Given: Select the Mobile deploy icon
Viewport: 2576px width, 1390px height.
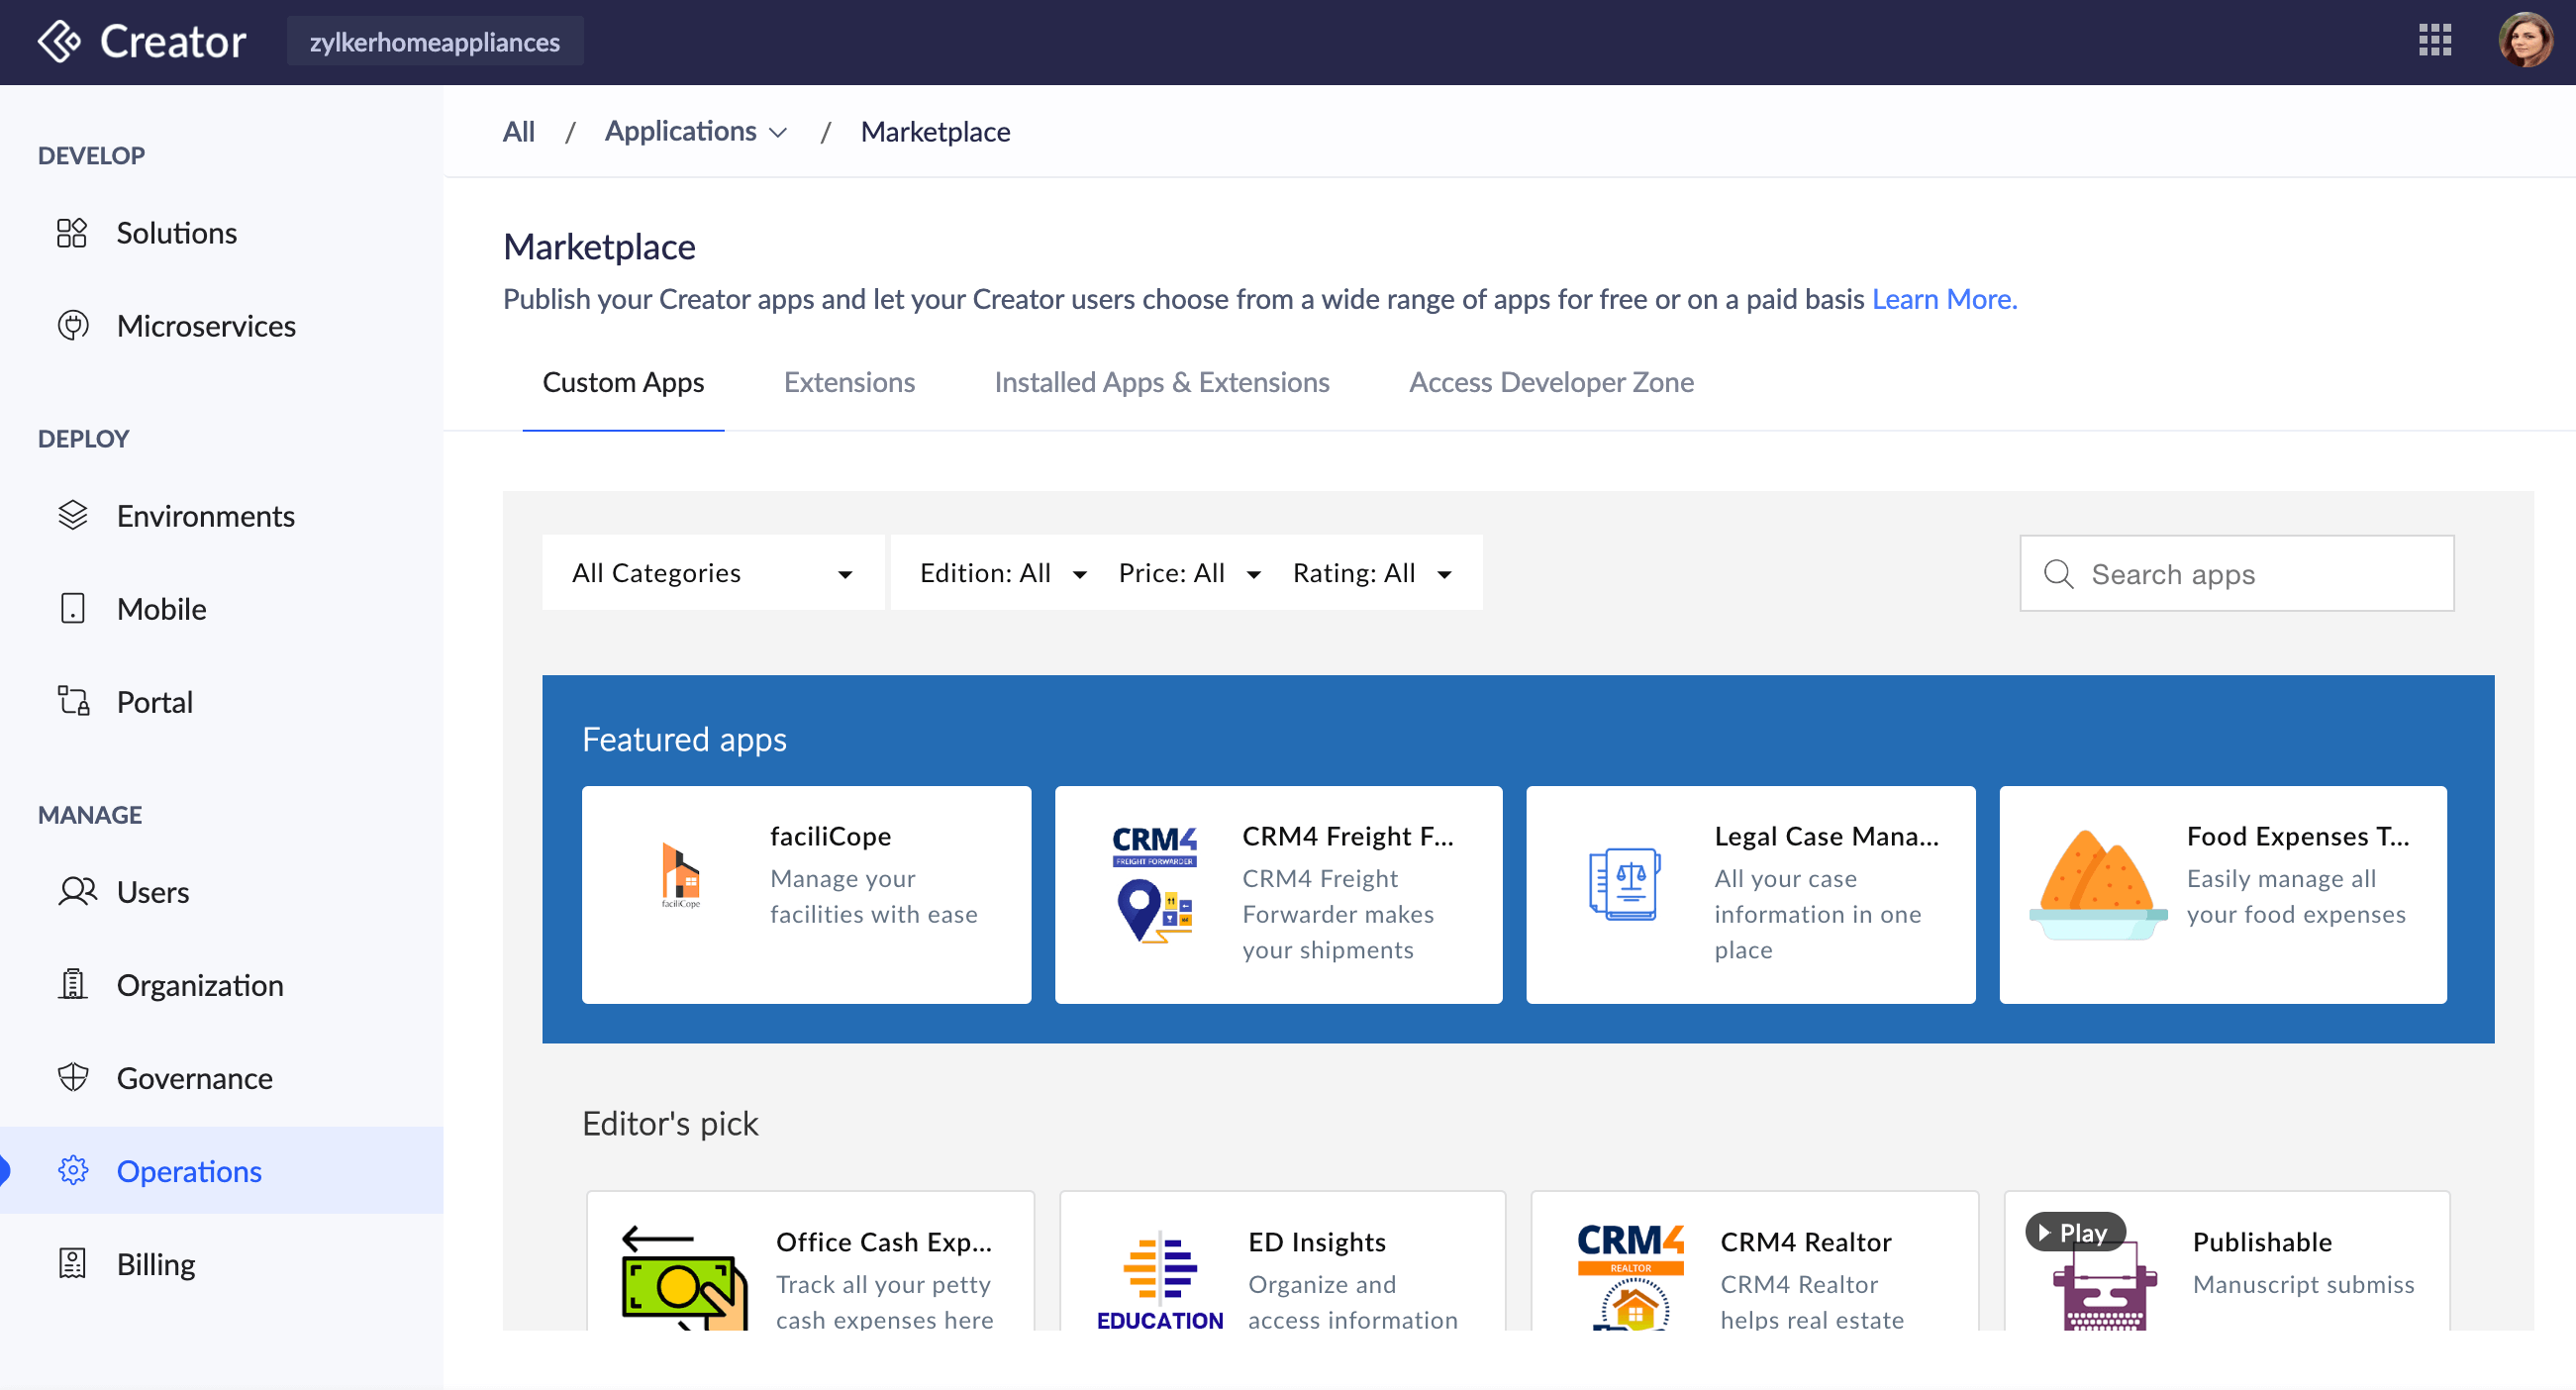Looking at the screenshot, I should pyautogui.click(x=72, y=608).
